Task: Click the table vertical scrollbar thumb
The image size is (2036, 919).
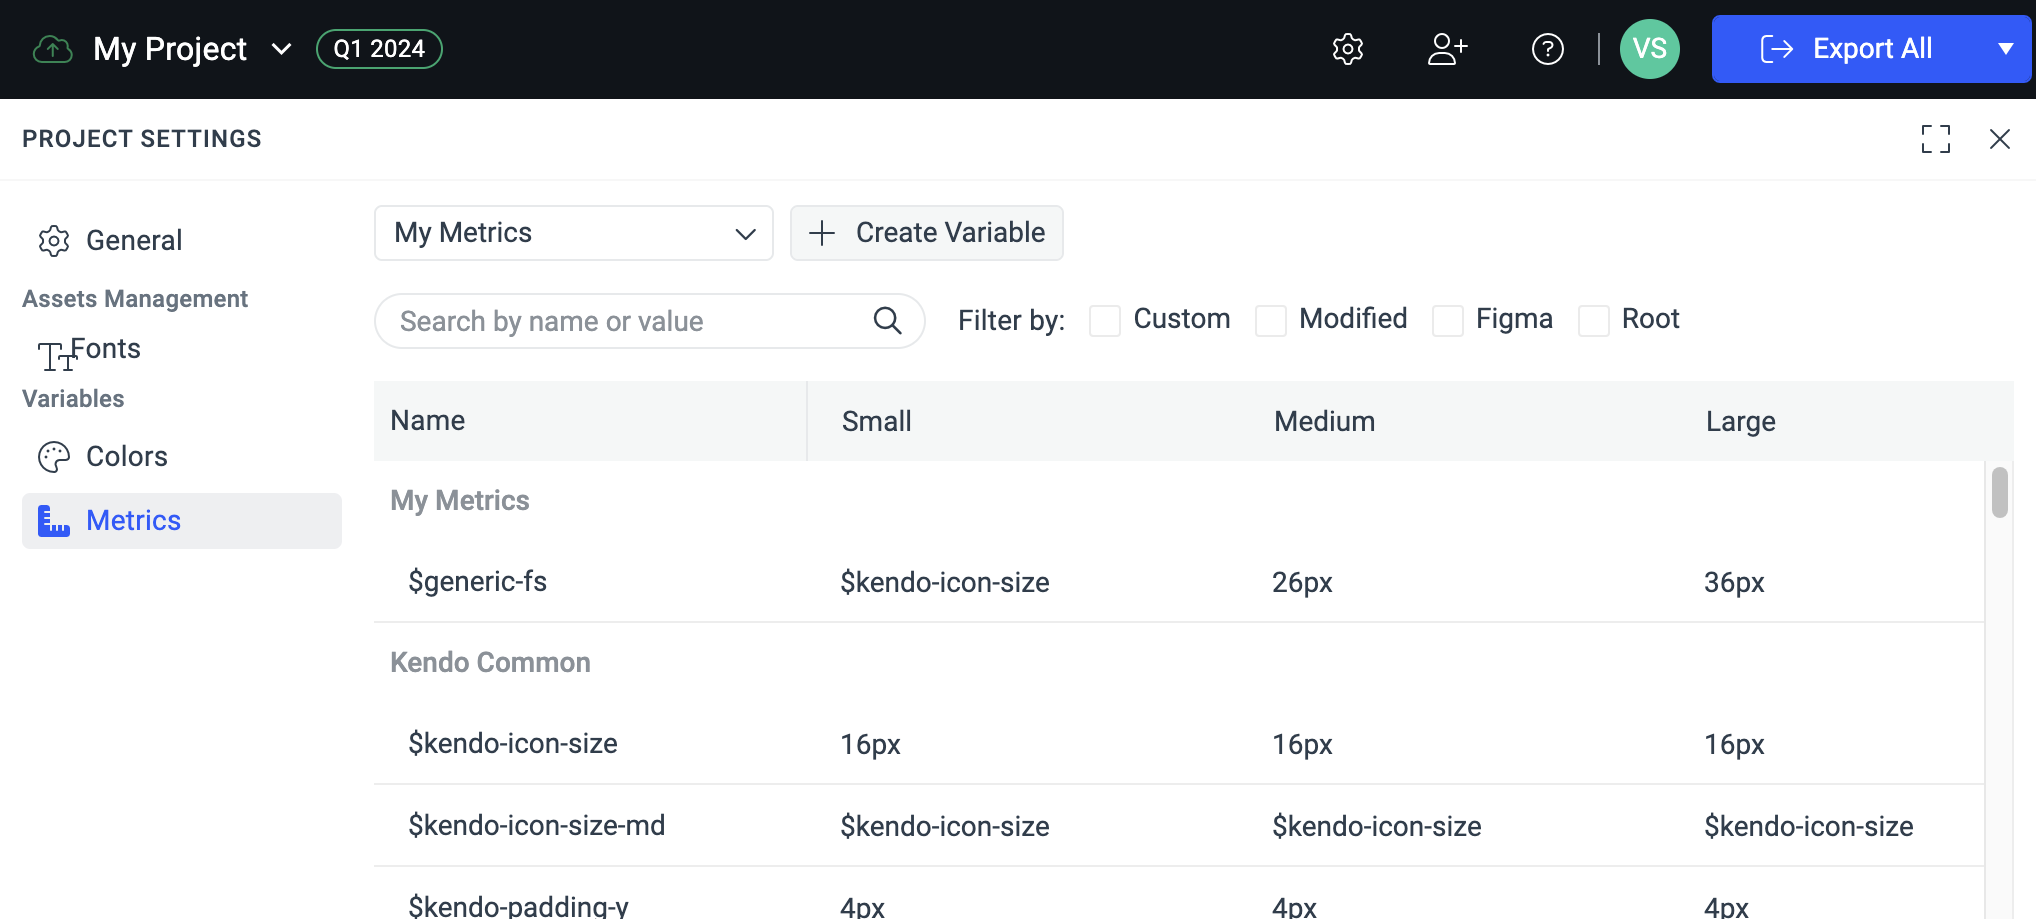Action: 2000,492
